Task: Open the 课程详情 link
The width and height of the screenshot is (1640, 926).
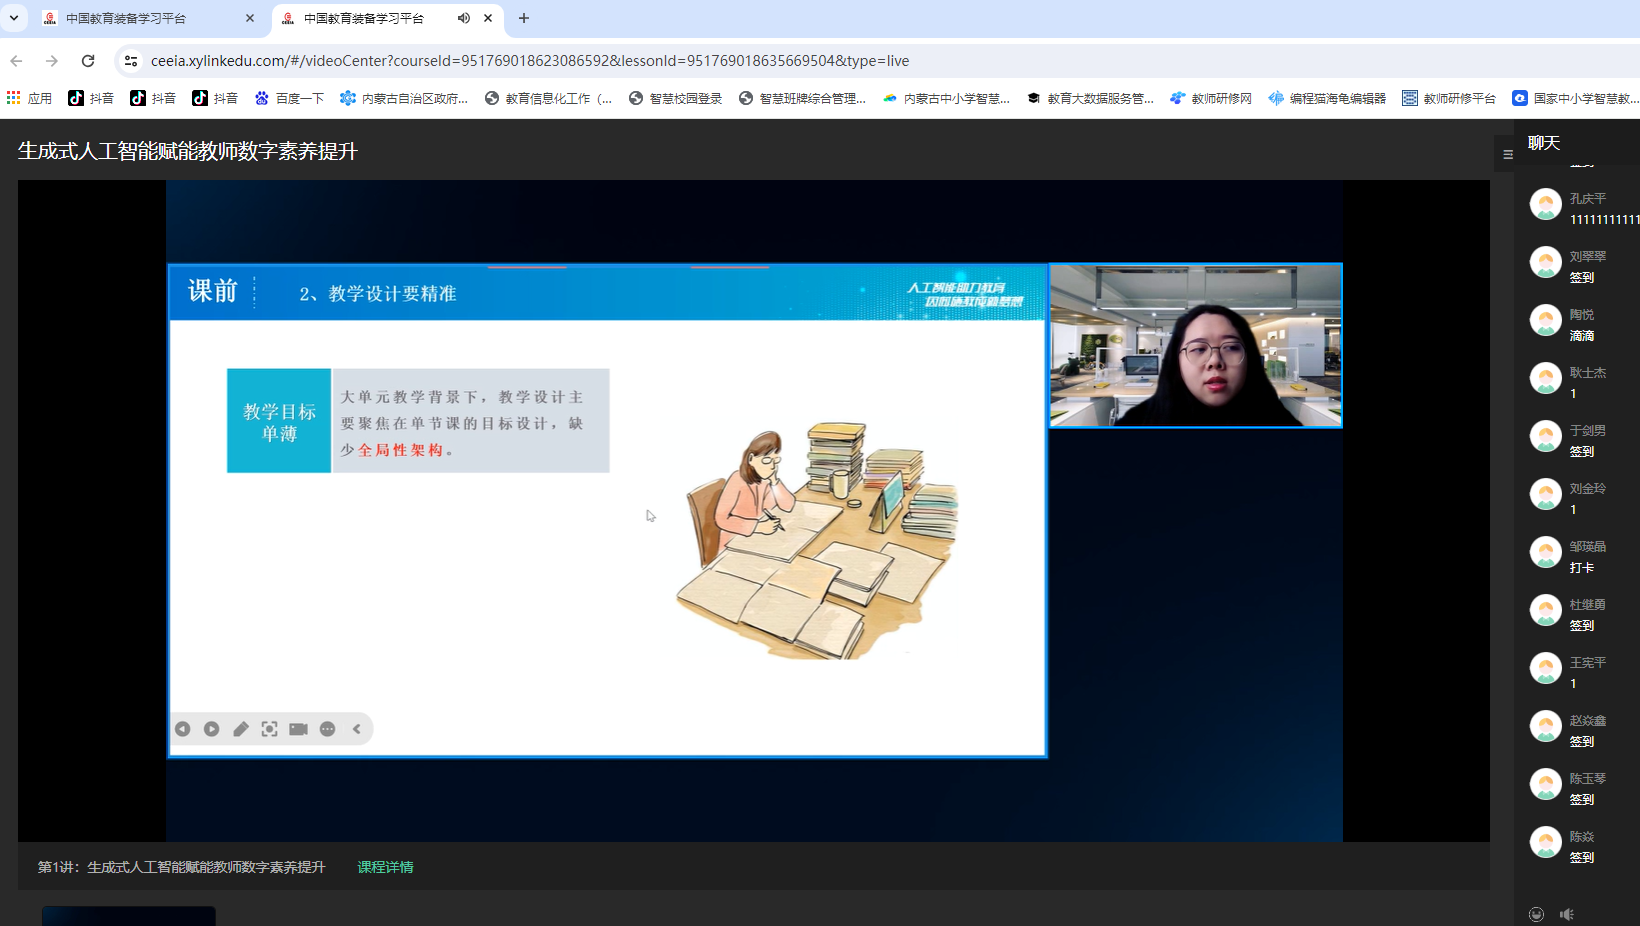Action: click(385, 867)
